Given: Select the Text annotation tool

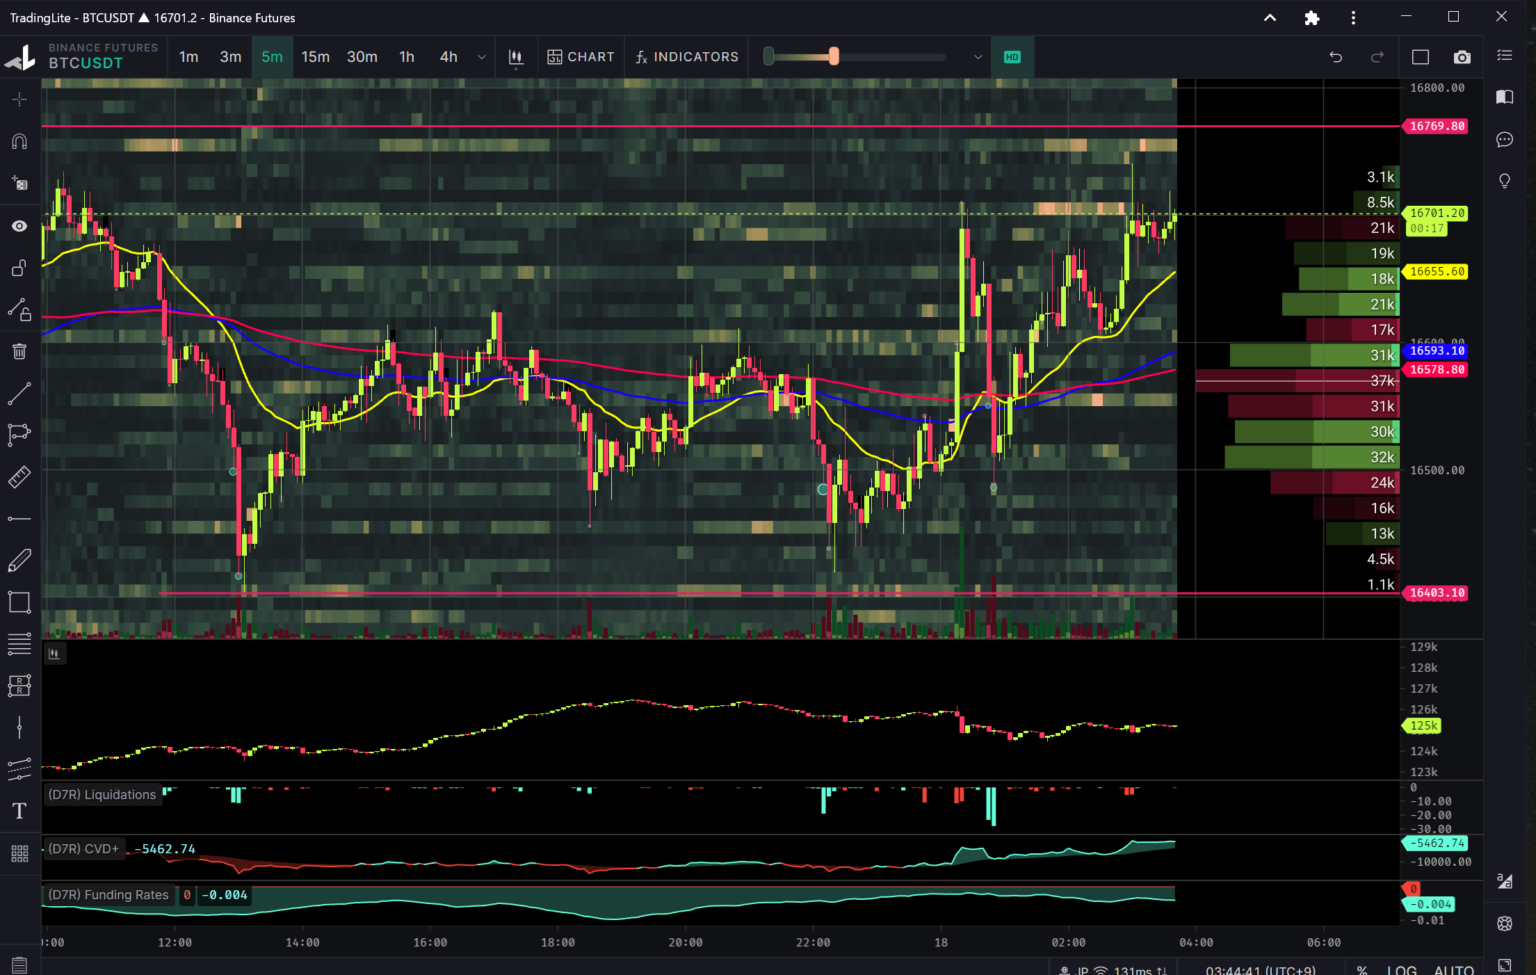Looking at the screenshot, I should tap(19, 811).
